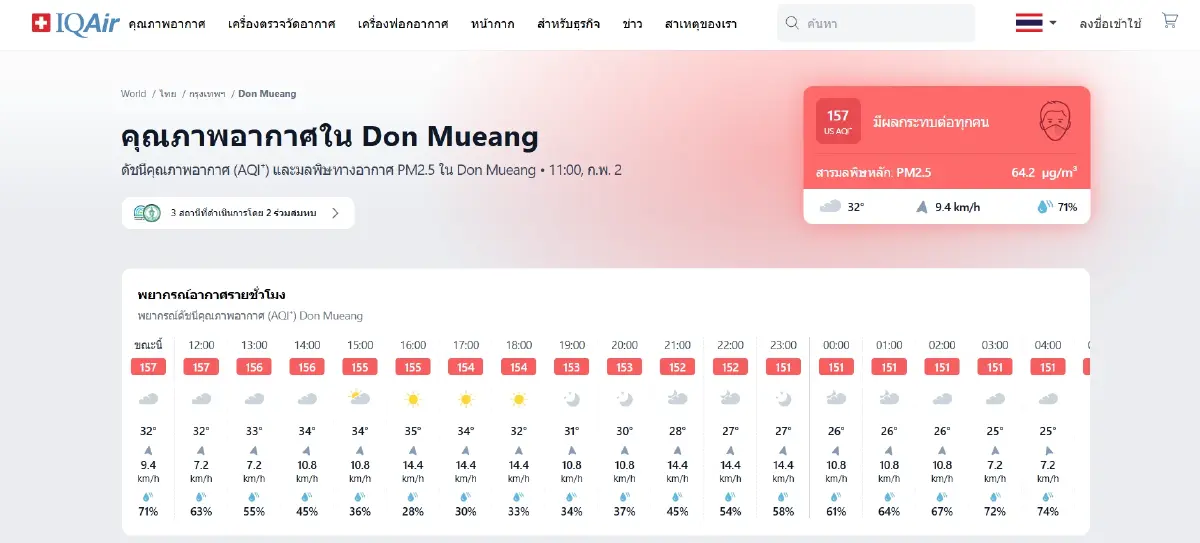Click the 01:00 hour label

pos(889,345)
